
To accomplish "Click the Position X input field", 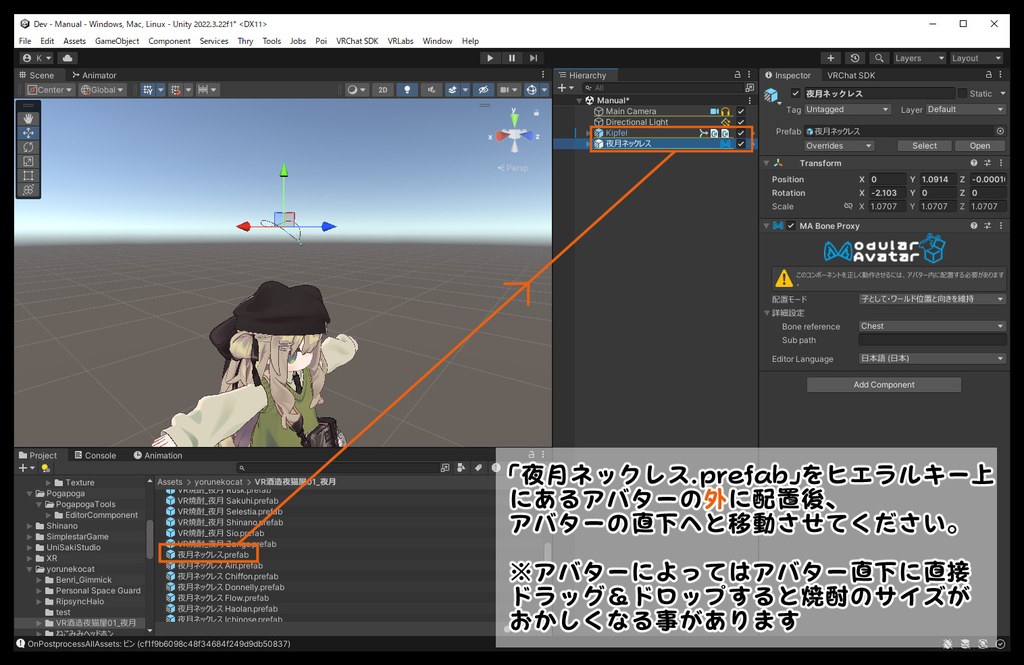I will 888,180.
